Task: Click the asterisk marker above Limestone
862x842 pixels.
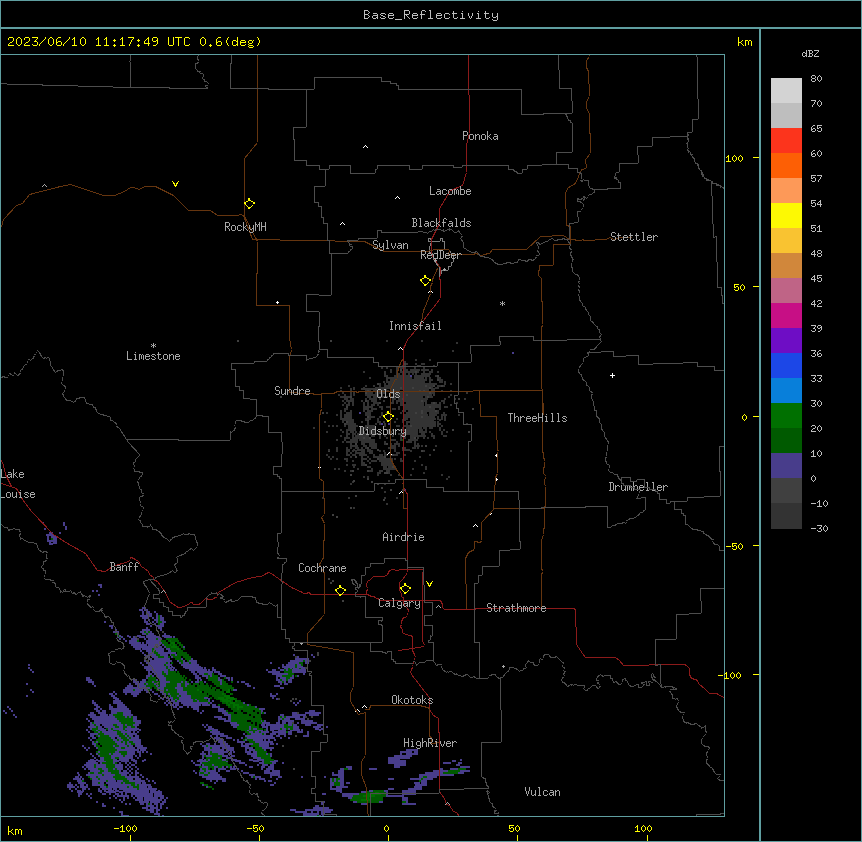Action: [153, 346]
